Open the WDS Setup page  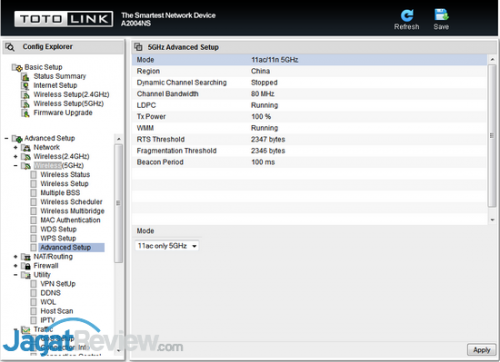58,229
